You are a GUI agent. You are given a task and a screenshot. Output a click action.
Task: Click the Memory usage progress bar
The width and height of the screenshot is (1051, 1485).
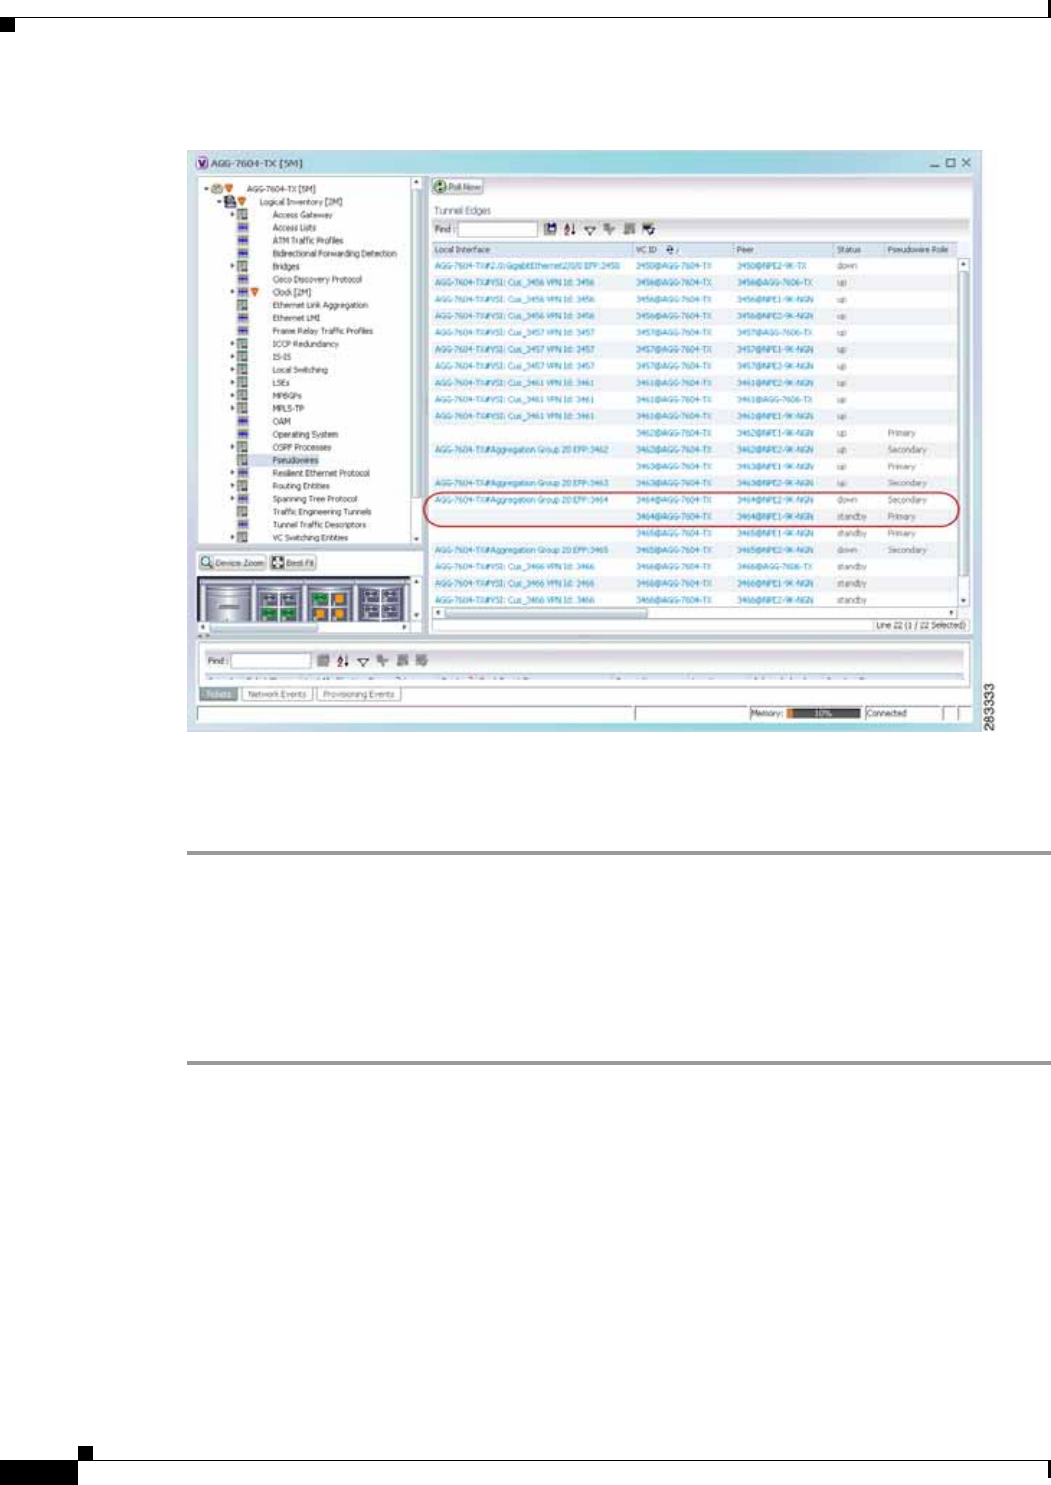(823, 714)
